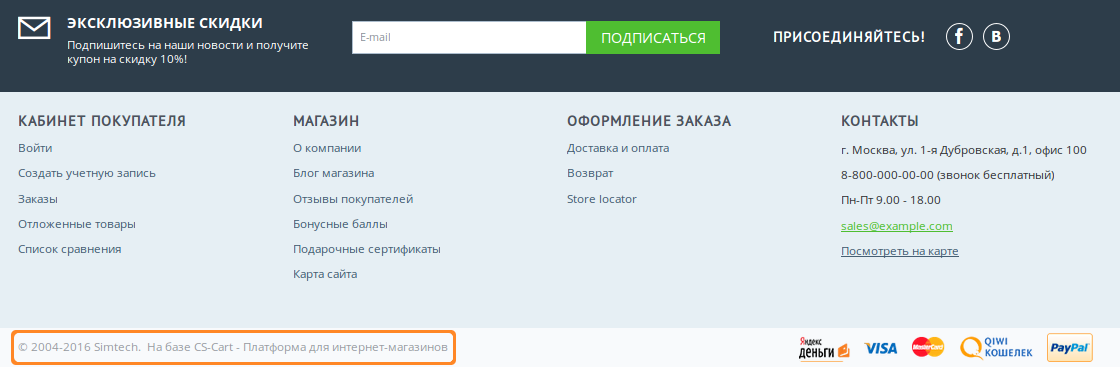This screenshot has width=1120, height=385.
Task: Click the envelope newsletter icon
Action: [x=34, y=28]
